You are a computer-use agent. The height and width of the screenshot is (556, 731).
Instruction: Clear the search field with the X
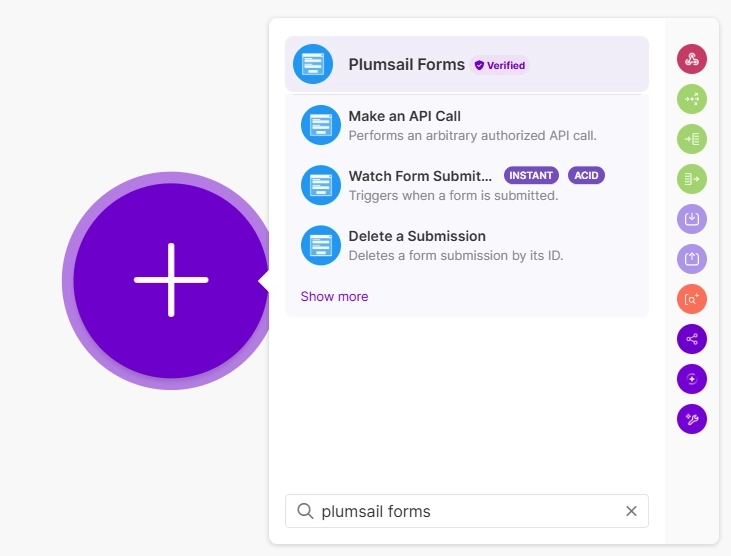point(631,511)
